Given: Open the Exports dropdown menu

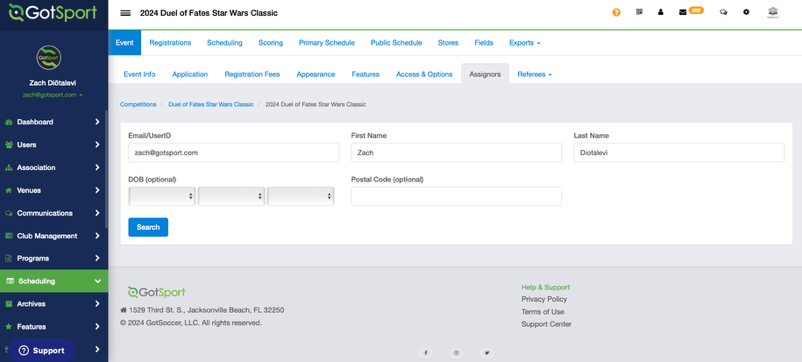Looking at the screenshot, I should [x=524, y=43].
